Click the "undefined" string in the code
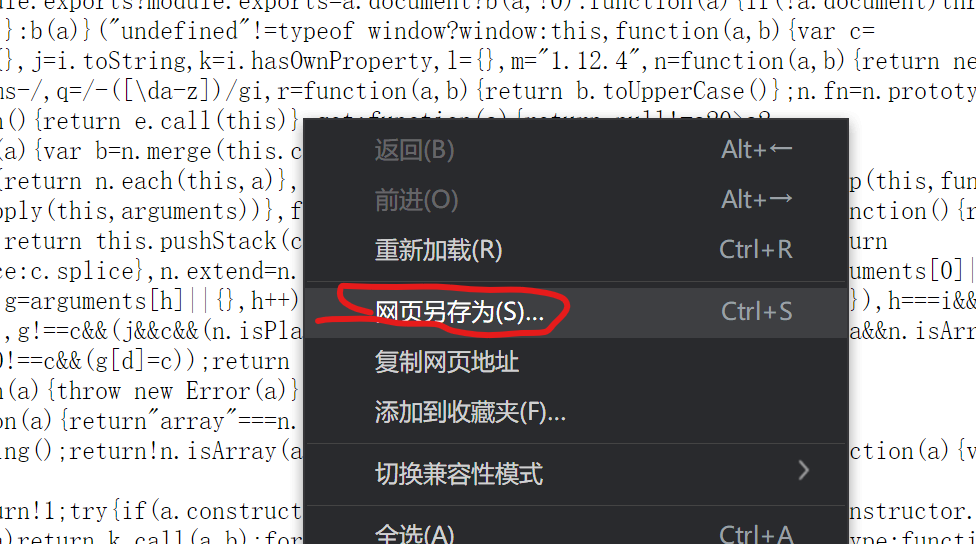The height and width of the screenshot is (544, 976). [x=179, y=31]
